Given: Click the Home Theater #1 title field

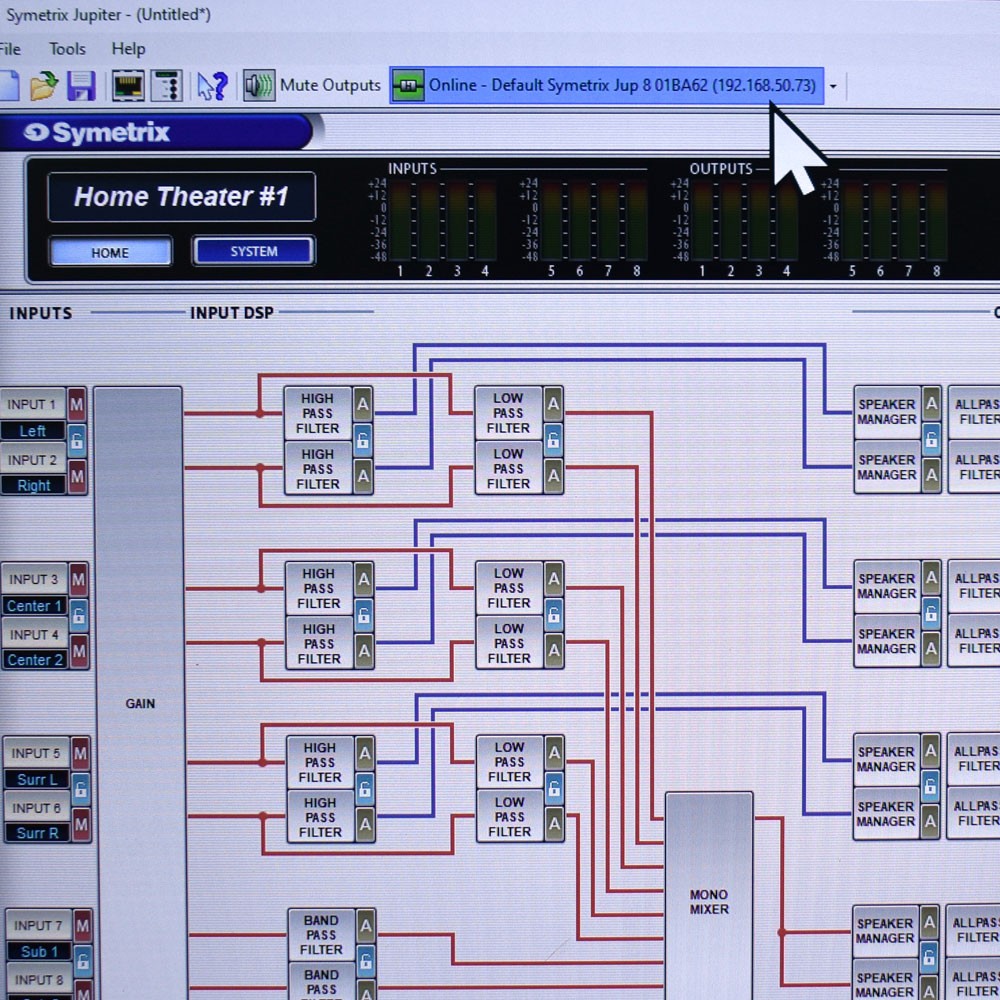Looking at the screenshot, I should [x=181, y=196].
